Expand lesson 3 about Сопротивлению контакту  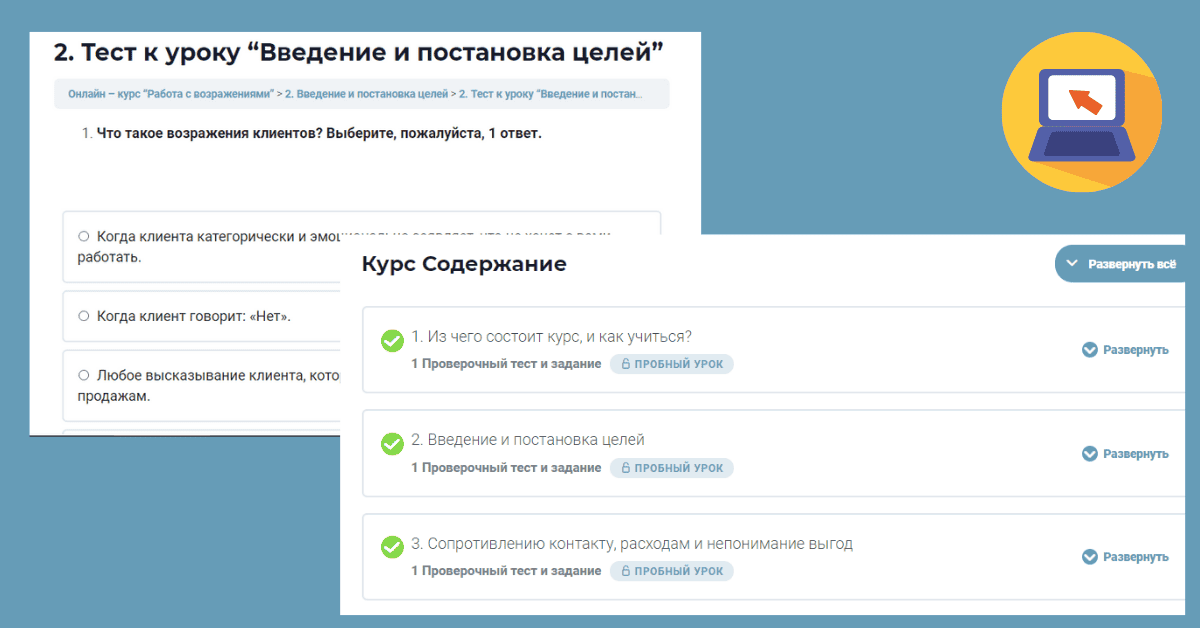(1125, 557)
